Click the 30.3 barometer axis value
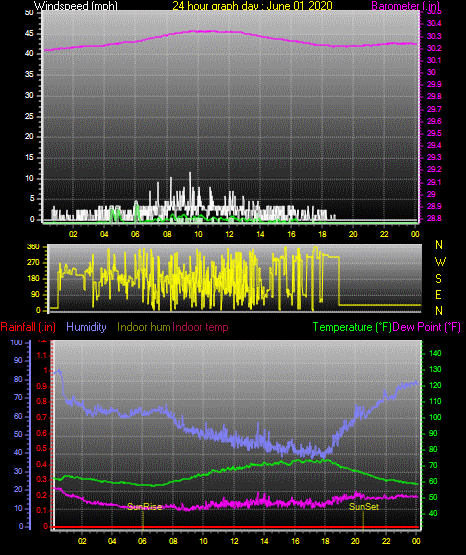 (434, 36)
